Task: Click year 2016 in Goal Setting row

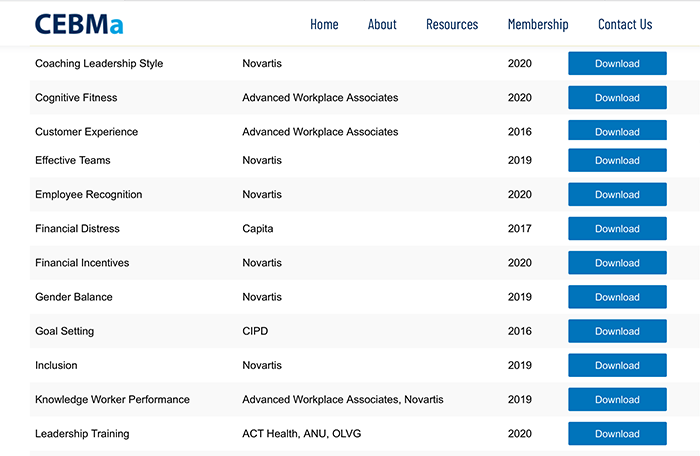Action: pyautogui.click(x=520, y=331)
